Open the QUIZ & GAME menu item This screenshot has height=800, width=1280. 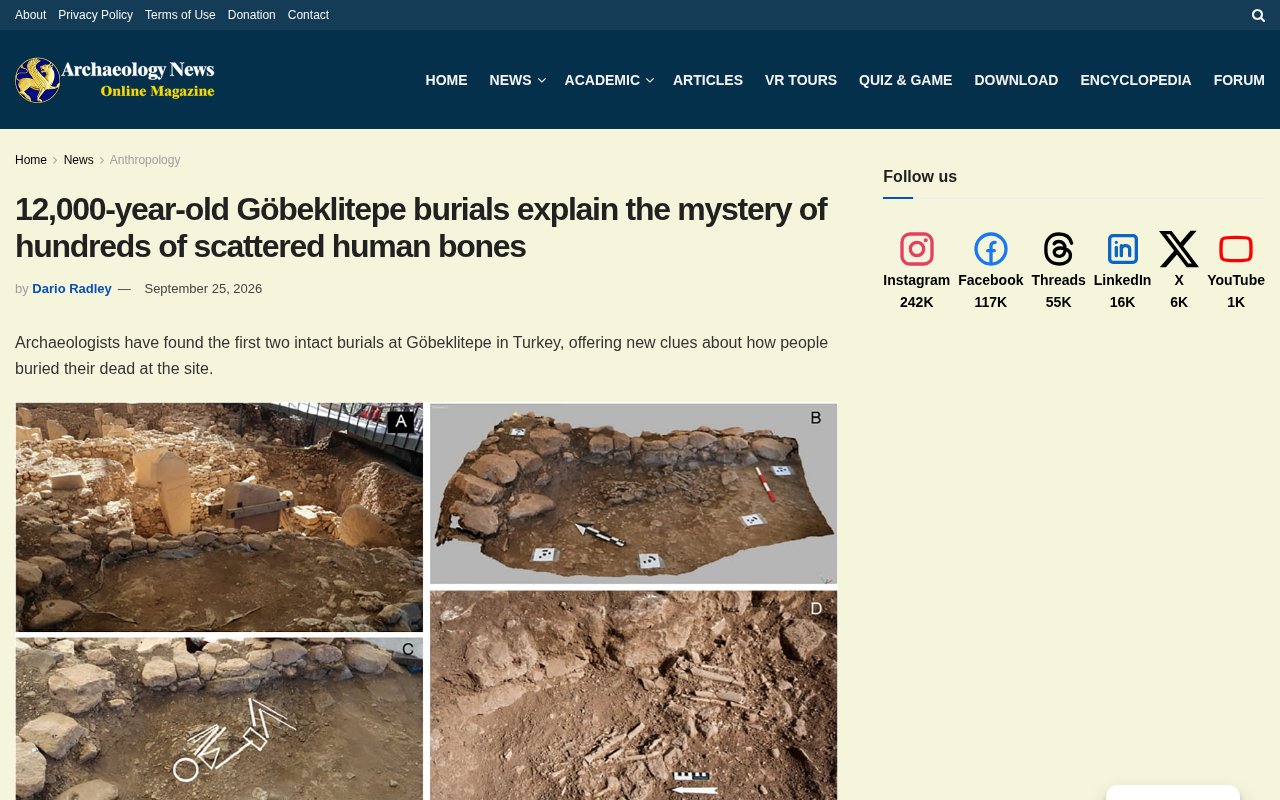click(x=906, y=80)
